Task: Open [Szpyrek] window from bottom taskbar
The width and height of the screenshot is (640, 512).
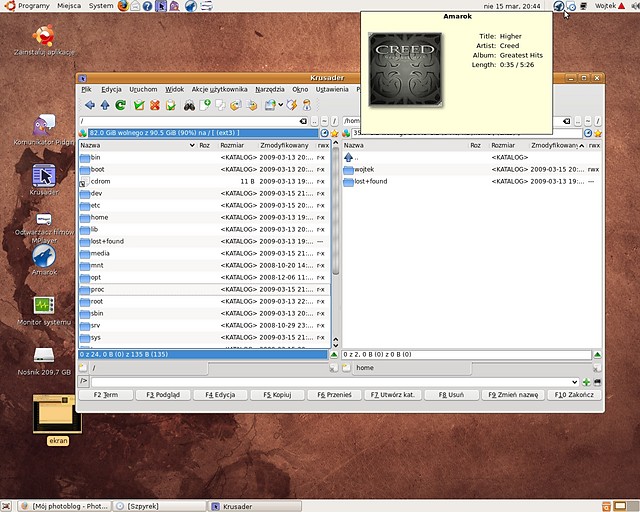Action: point(160,506)
